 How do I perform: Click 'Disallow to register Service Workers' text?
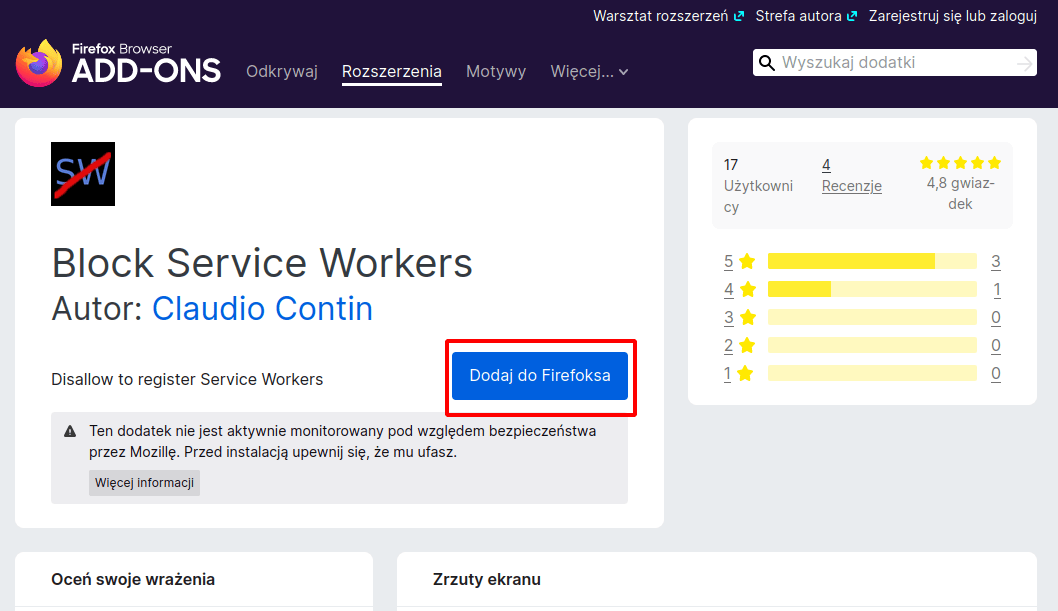[x=187, y=380]
